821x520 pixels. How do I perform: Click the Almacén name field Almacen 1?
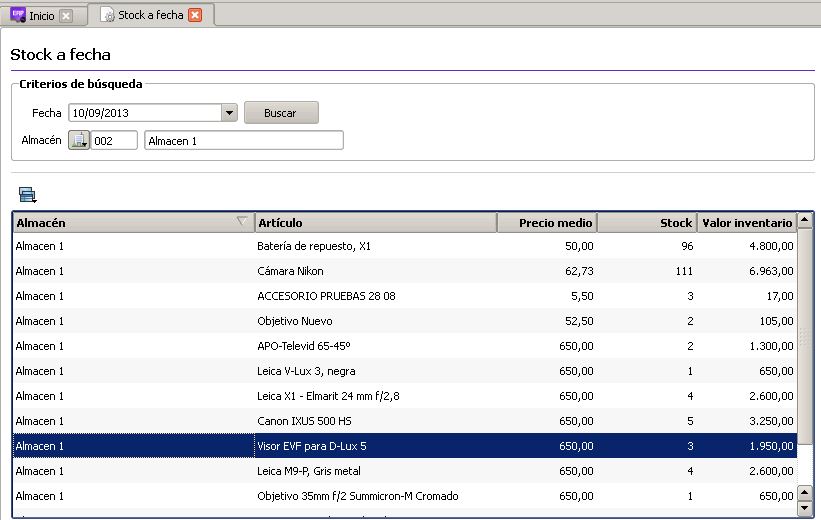tap(244, 140)
